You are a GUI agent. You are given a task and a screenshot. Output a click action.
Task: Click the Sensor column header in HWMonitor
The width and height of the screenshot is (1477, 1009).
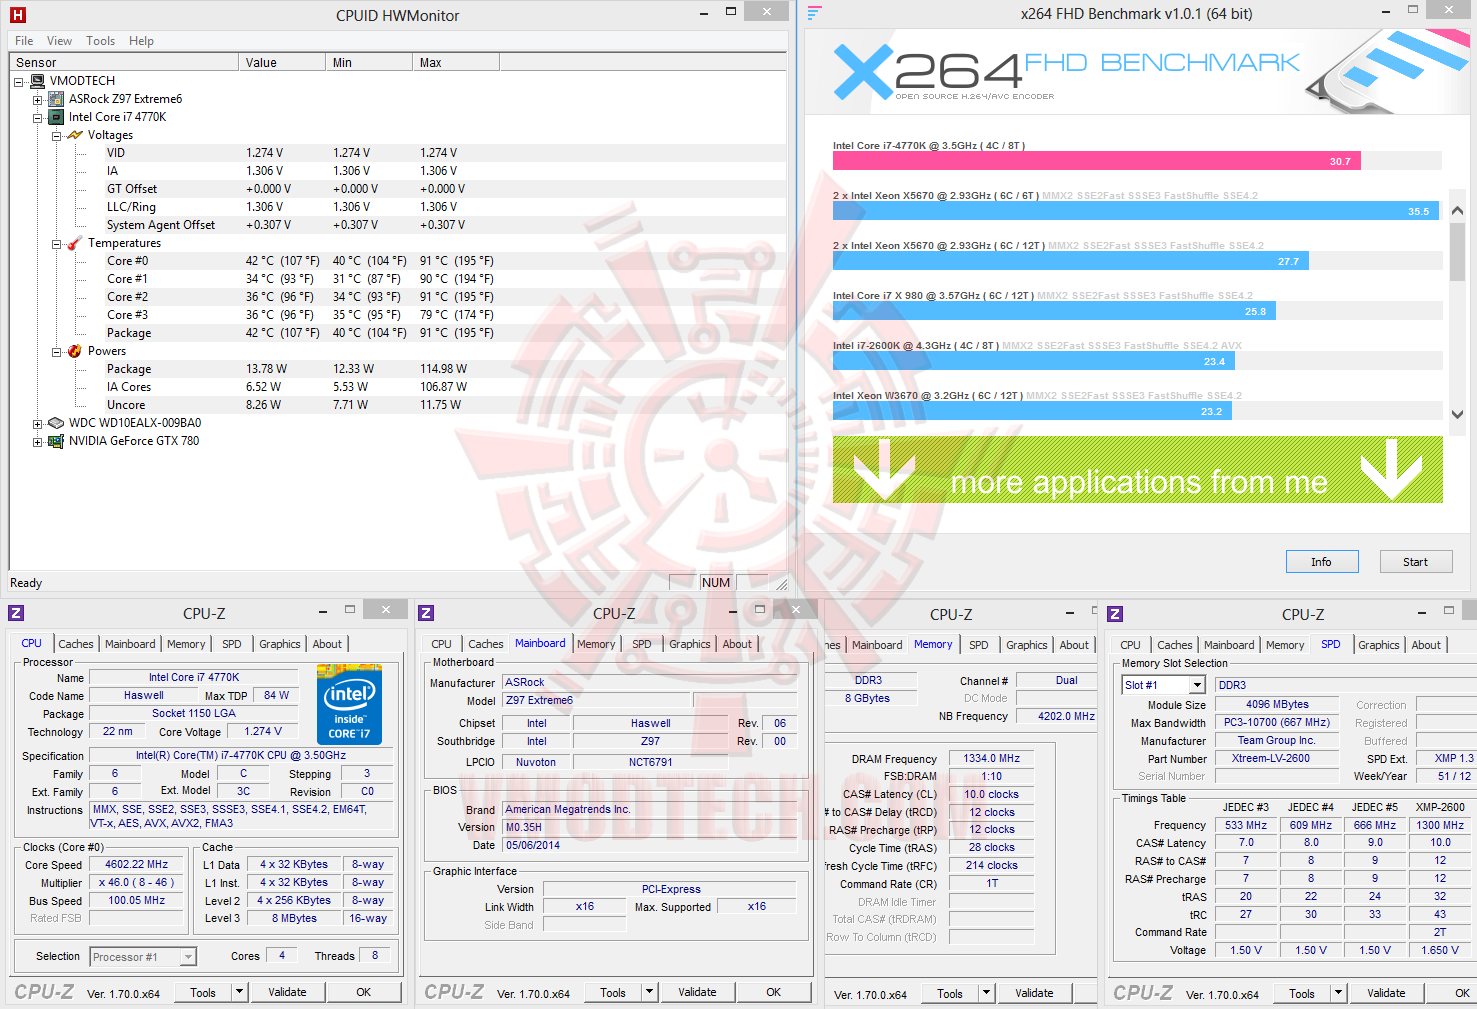[x=124, y=62]
